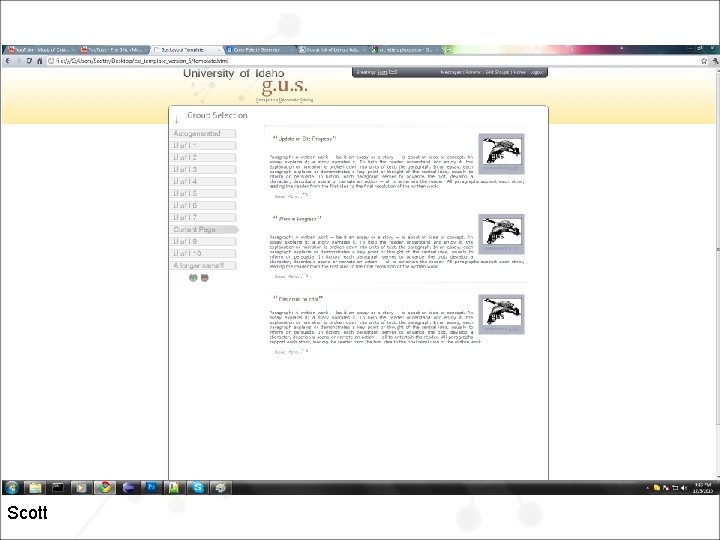720x540 pixels.
Task: Click the browser forward arrow
Action: (18, 61)
